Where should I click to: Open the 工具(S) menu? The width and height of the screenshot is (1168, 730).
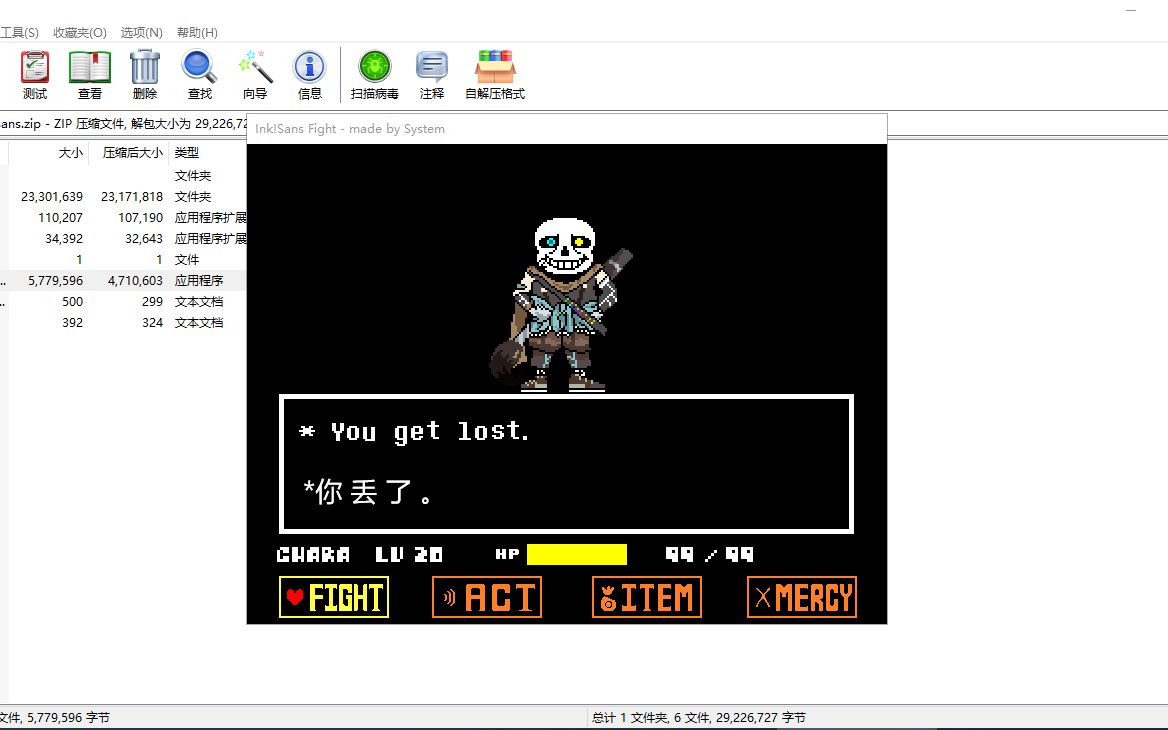click(21, 32)
